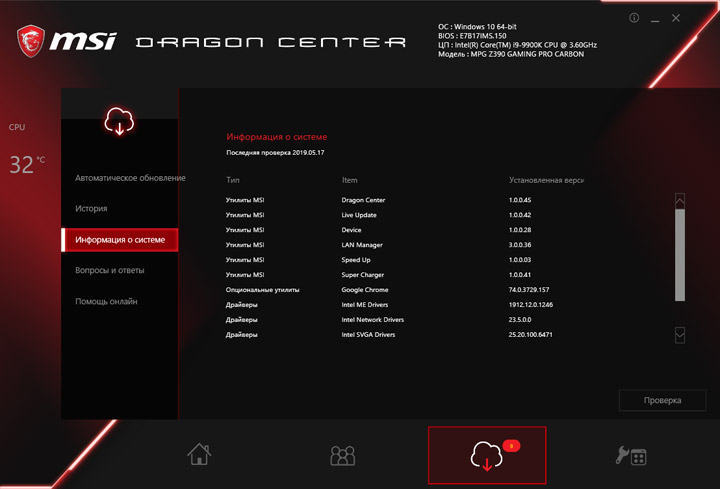Click Драйверы cell of Intel ME Drivers row
720x489 pixels.
tap(242, 304)
